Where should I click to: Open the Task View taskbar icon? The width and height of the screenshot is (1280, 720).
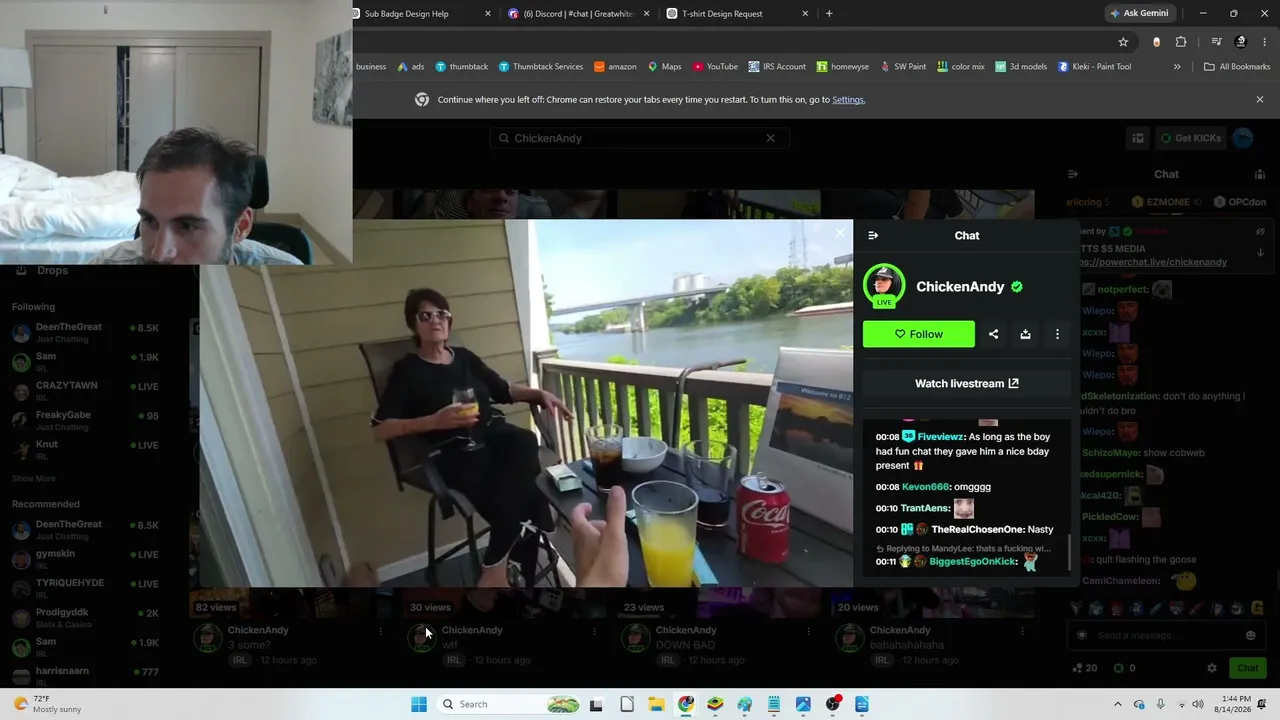597,704
